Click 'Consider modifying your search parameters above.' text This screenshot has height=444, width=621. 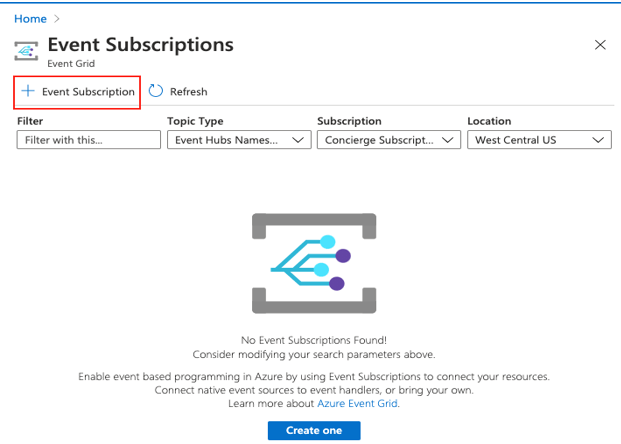pos(314,354)
